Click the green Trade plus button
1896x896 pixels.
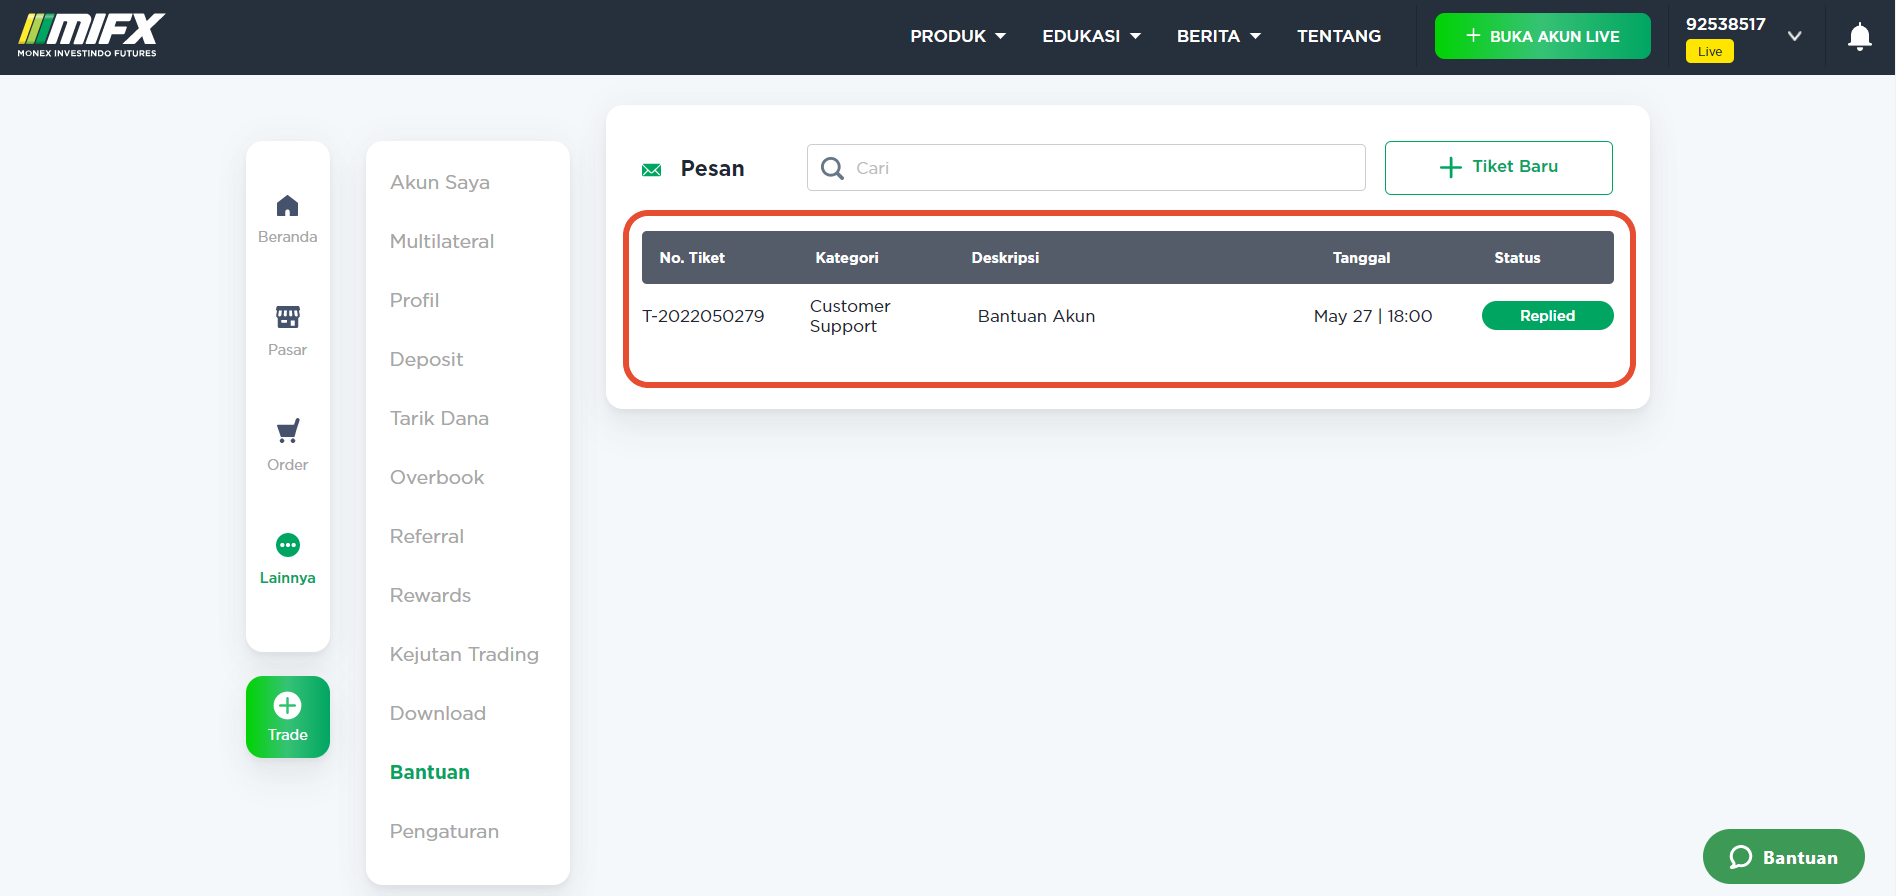point(288,717)
